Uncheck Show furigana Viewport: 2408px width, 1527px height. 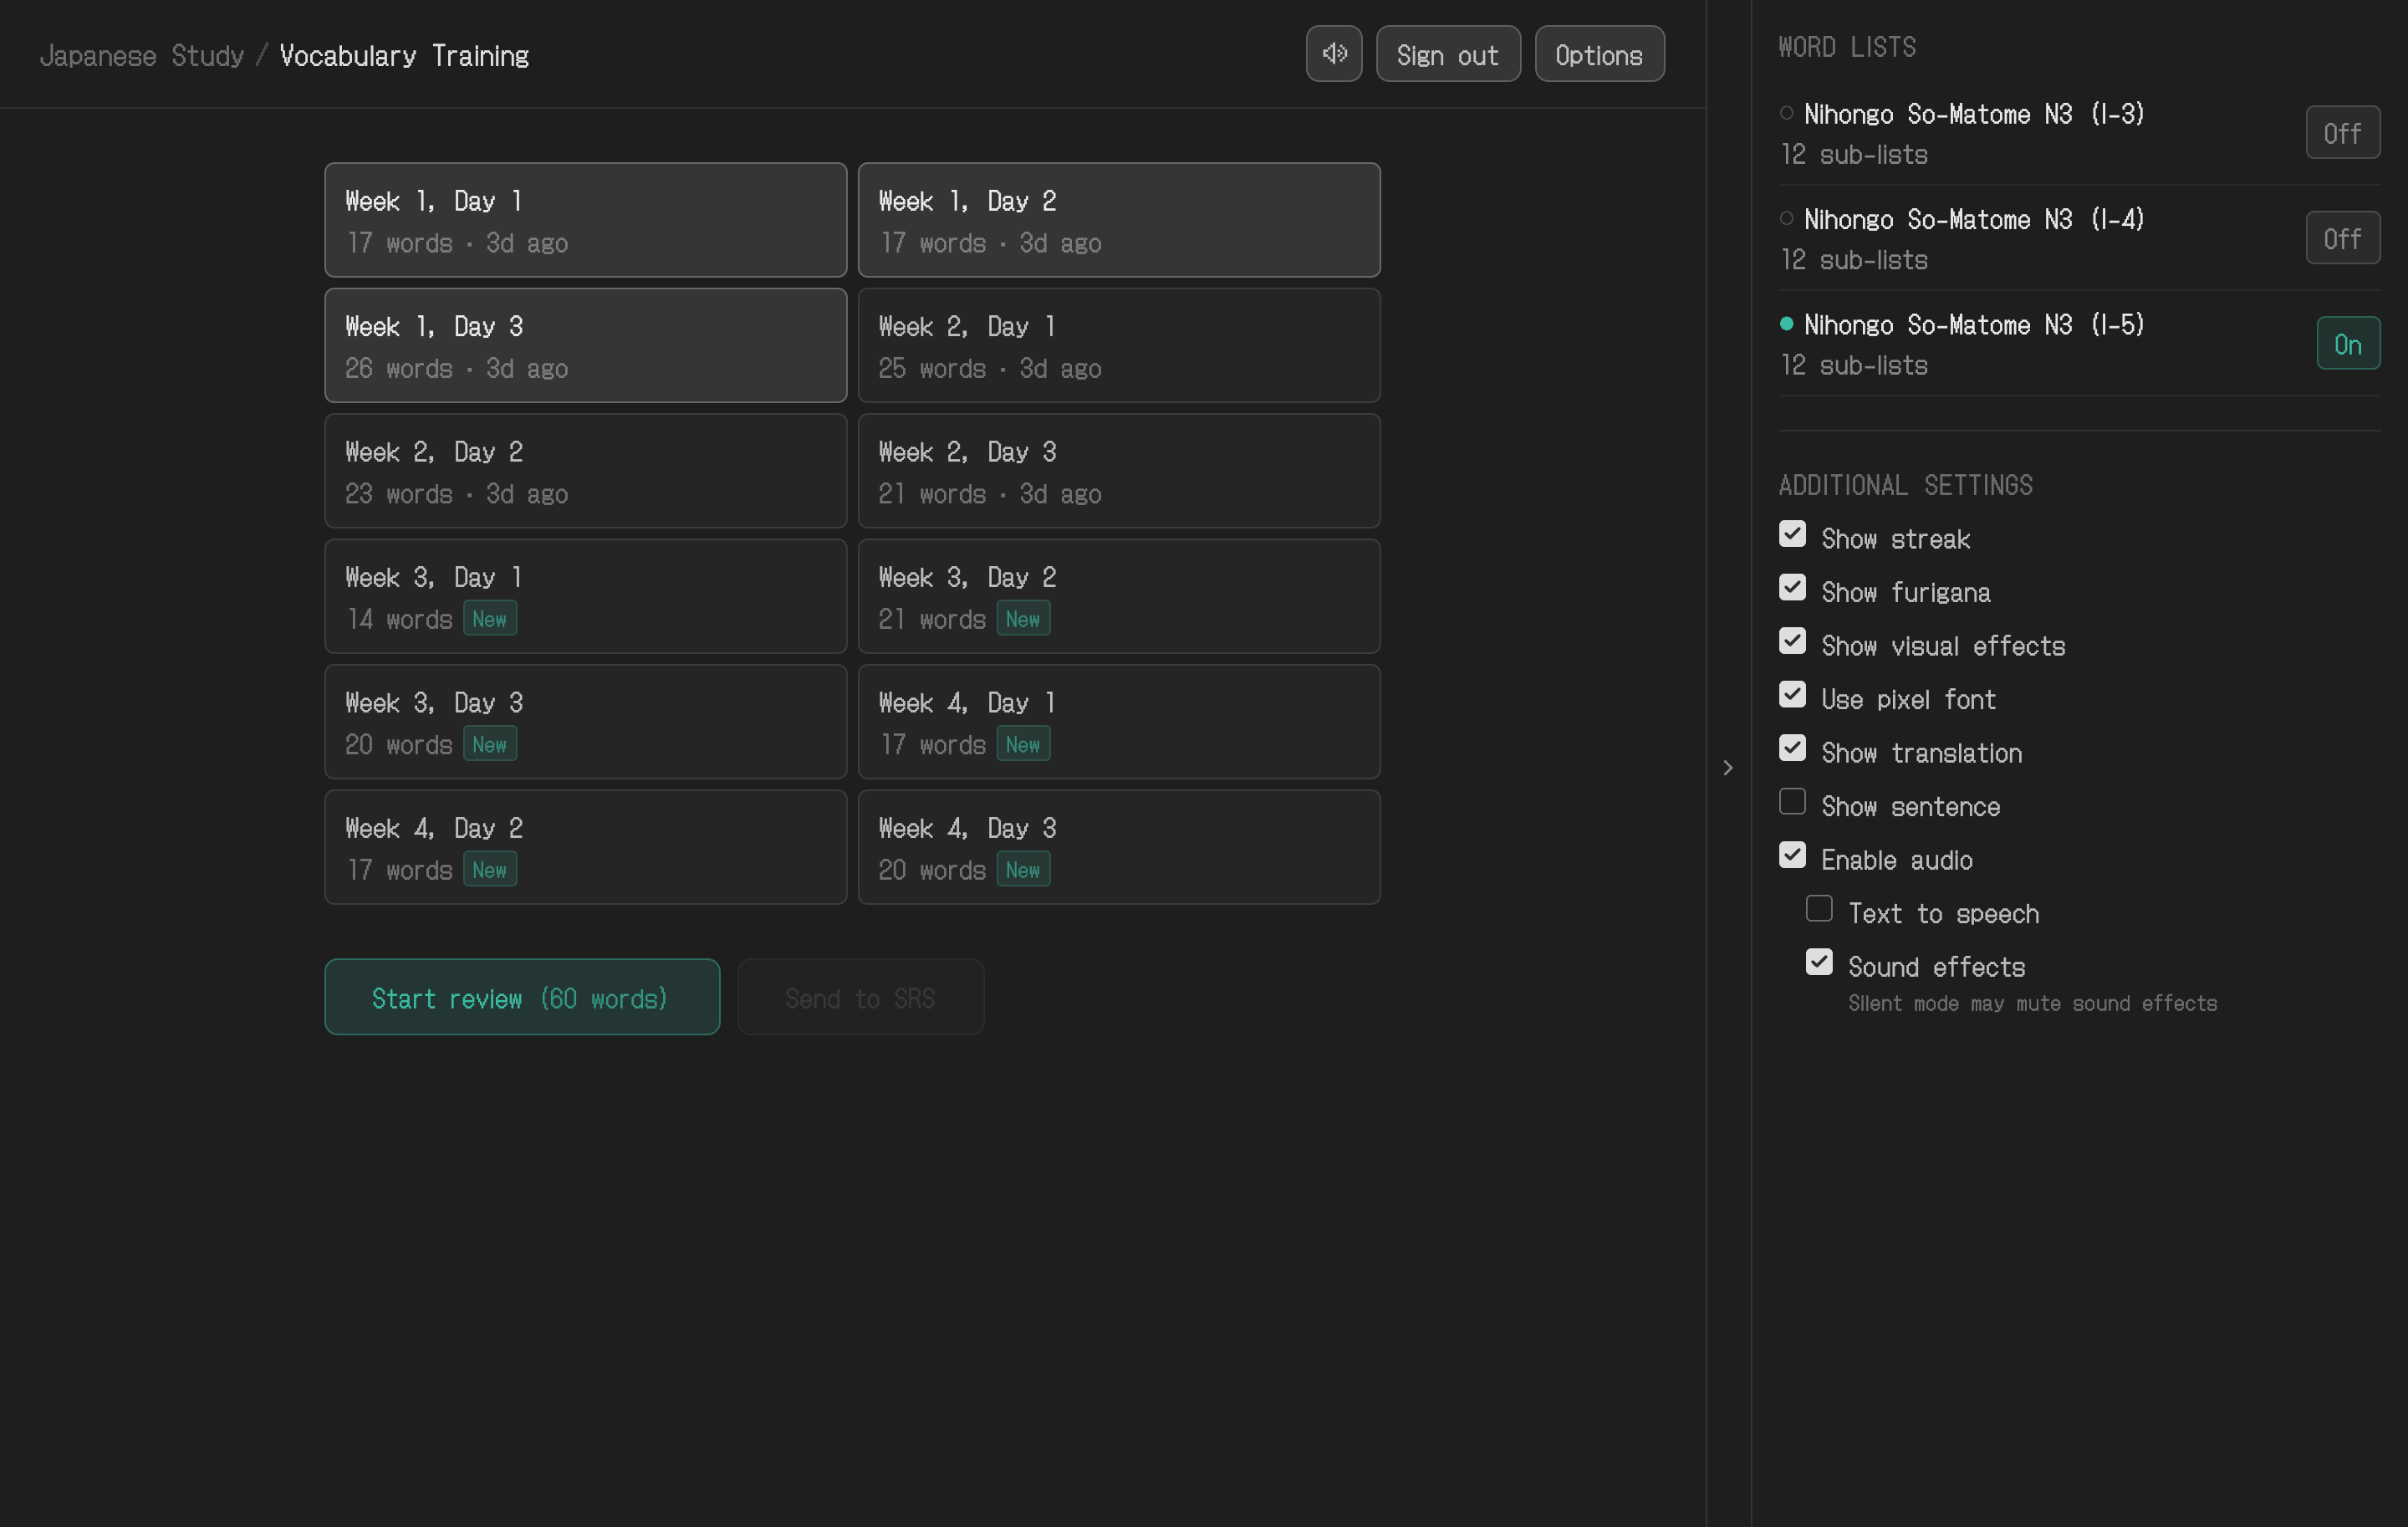pos(1792,588)
